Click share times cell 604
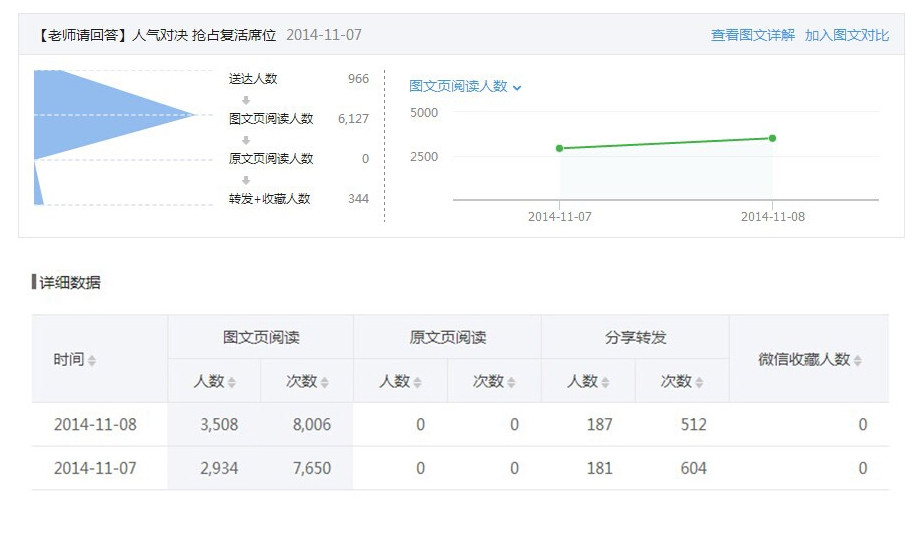 click(694, 468)
